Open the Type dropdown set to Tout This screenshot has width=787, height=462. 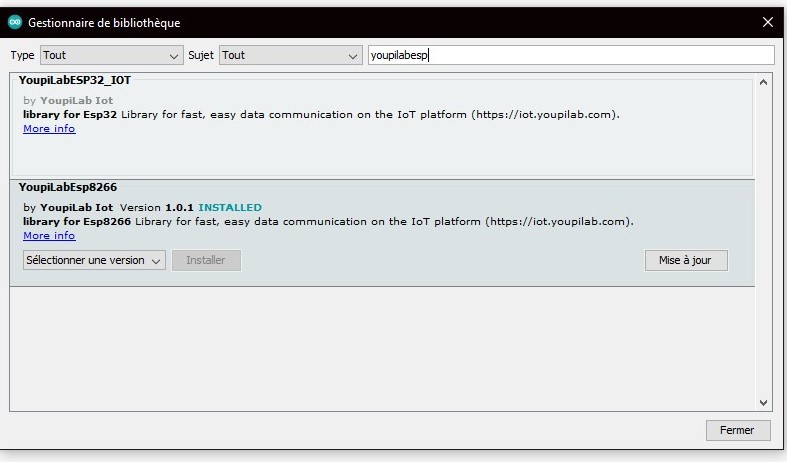pyautogui.click(x=111, y=55)
